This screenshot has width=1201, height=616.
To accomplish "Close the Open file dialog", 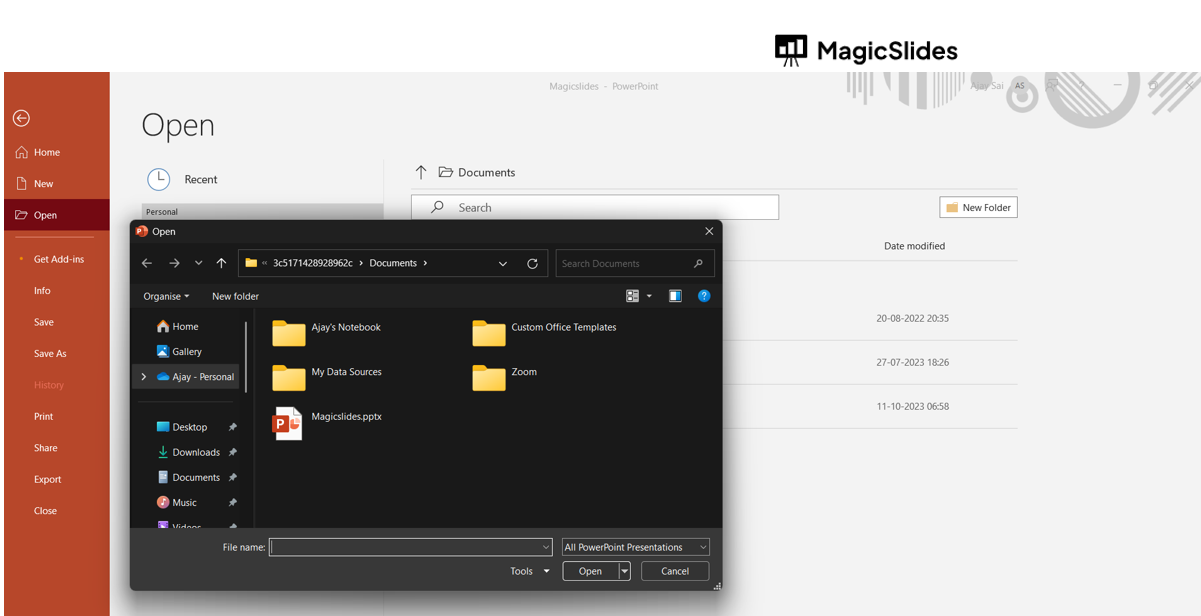I will pos(709,231).
